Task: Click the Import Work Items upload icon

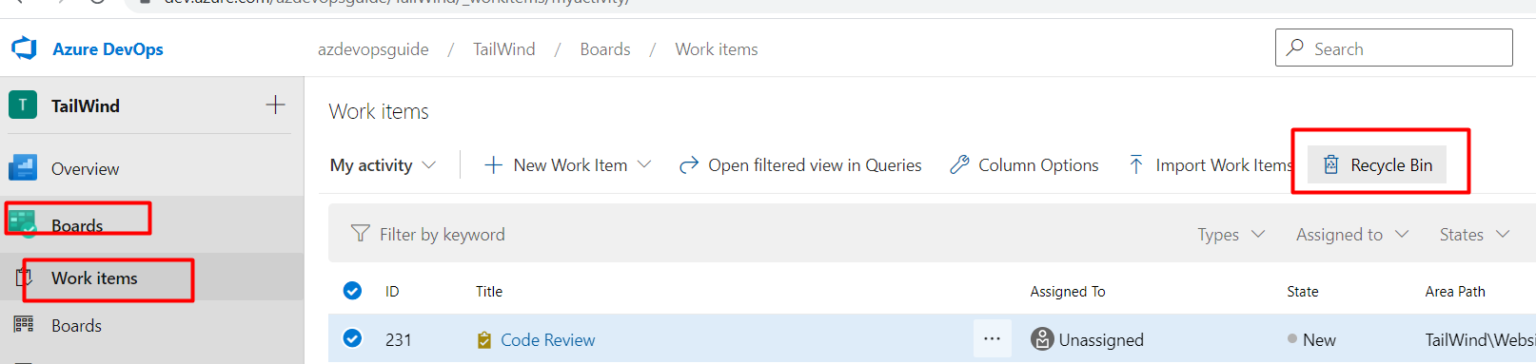Action: click(x=1136, y=165)
